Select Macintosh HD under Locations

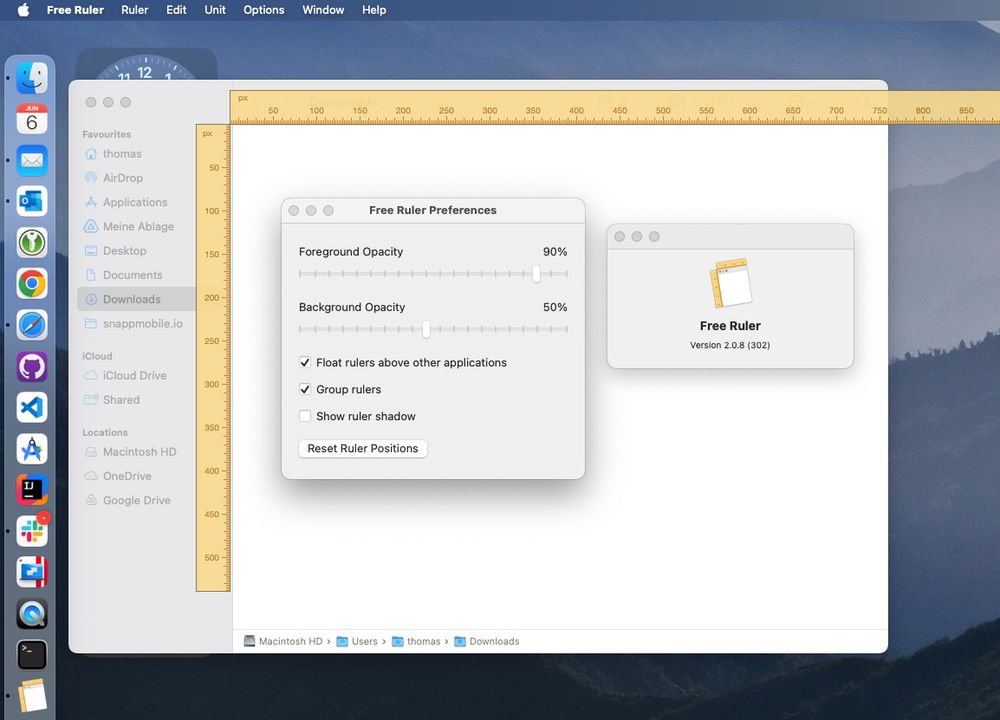[x=140, y=452]
